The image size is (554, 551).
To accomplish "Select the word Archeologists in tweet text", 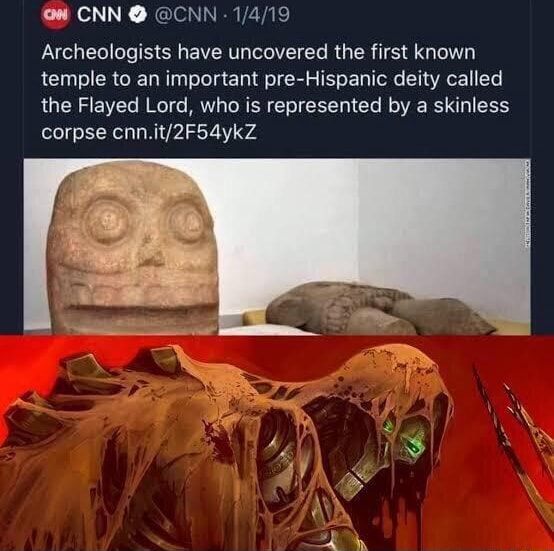I will 106,54.
